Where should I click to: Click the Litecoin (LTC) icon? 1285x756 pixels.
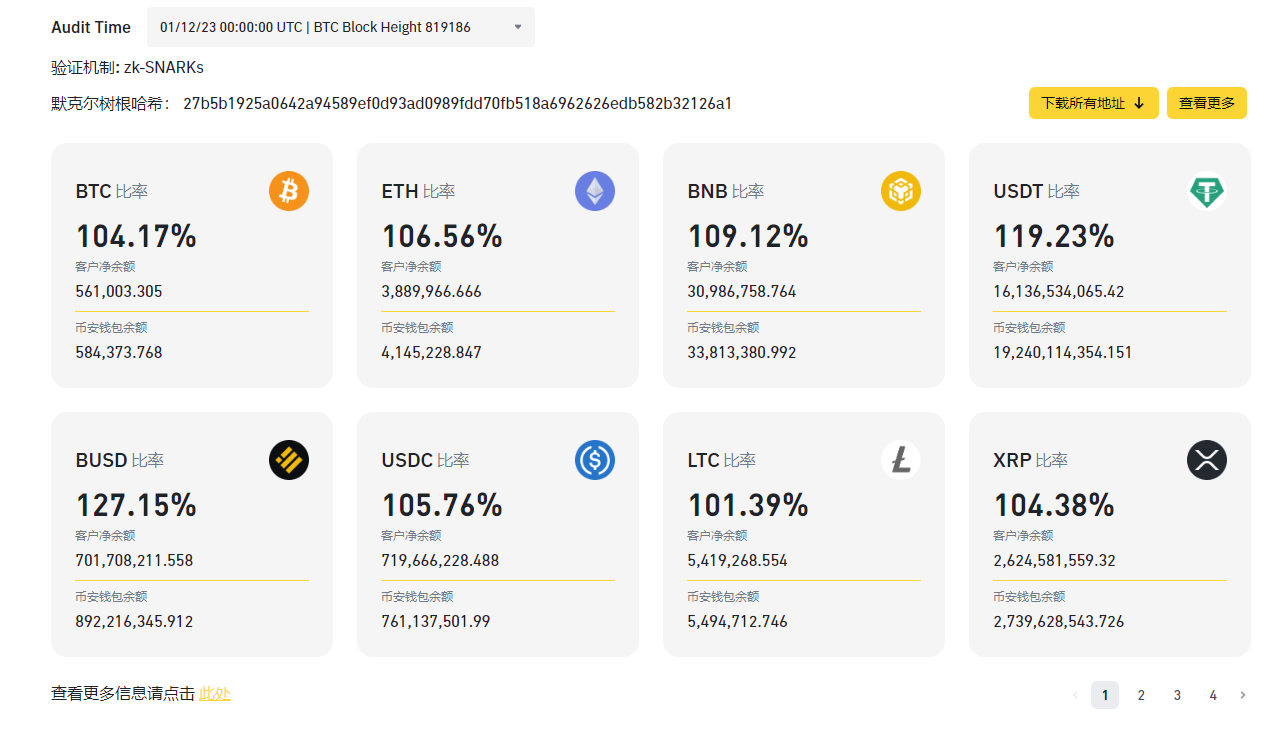901,460
